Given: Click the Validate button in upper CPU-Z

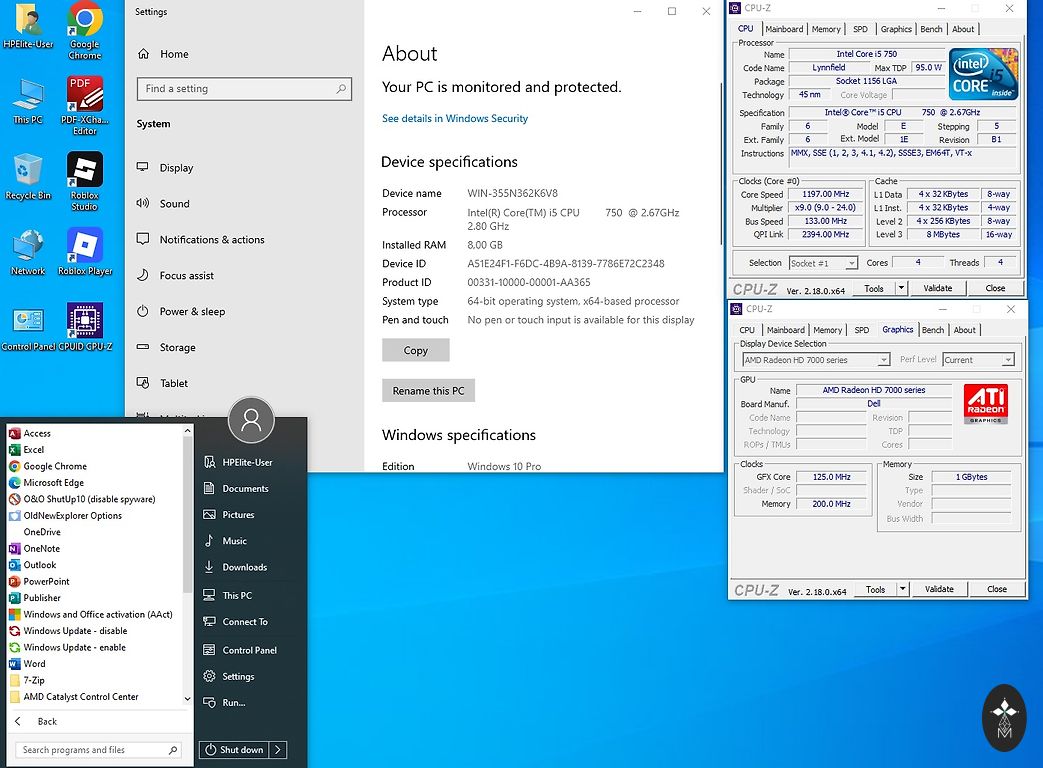Looking at the screenshot, I should tap(937, 288).
